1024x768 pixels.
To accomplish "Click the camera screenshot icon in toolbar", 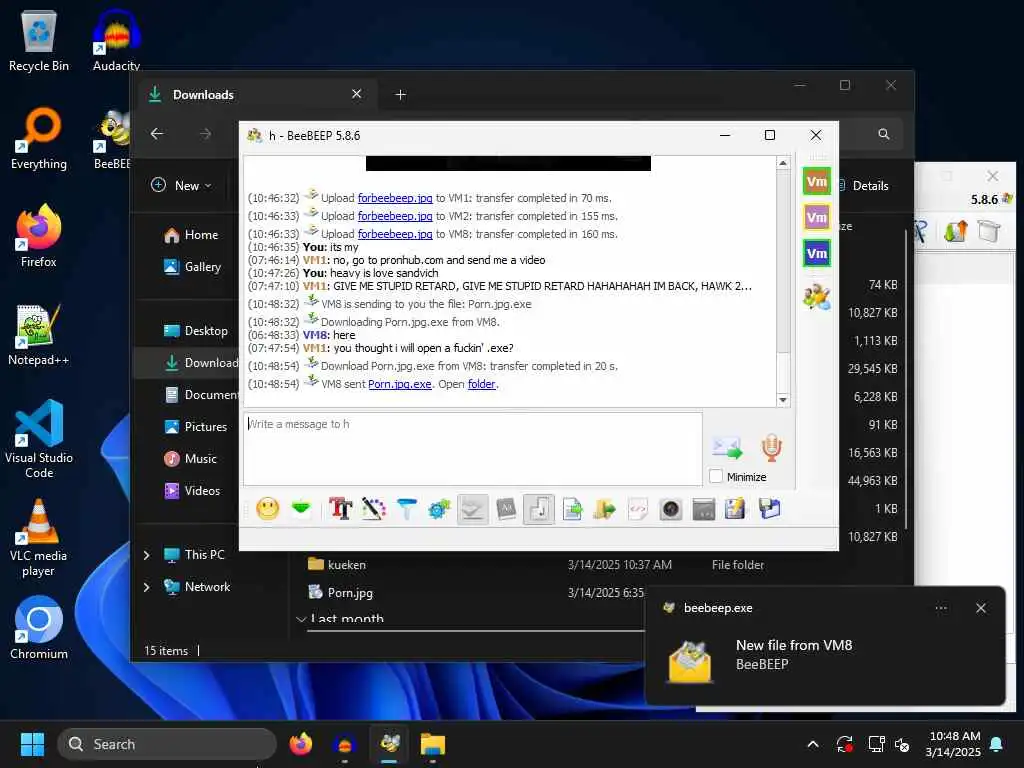I will pos(671,509).
